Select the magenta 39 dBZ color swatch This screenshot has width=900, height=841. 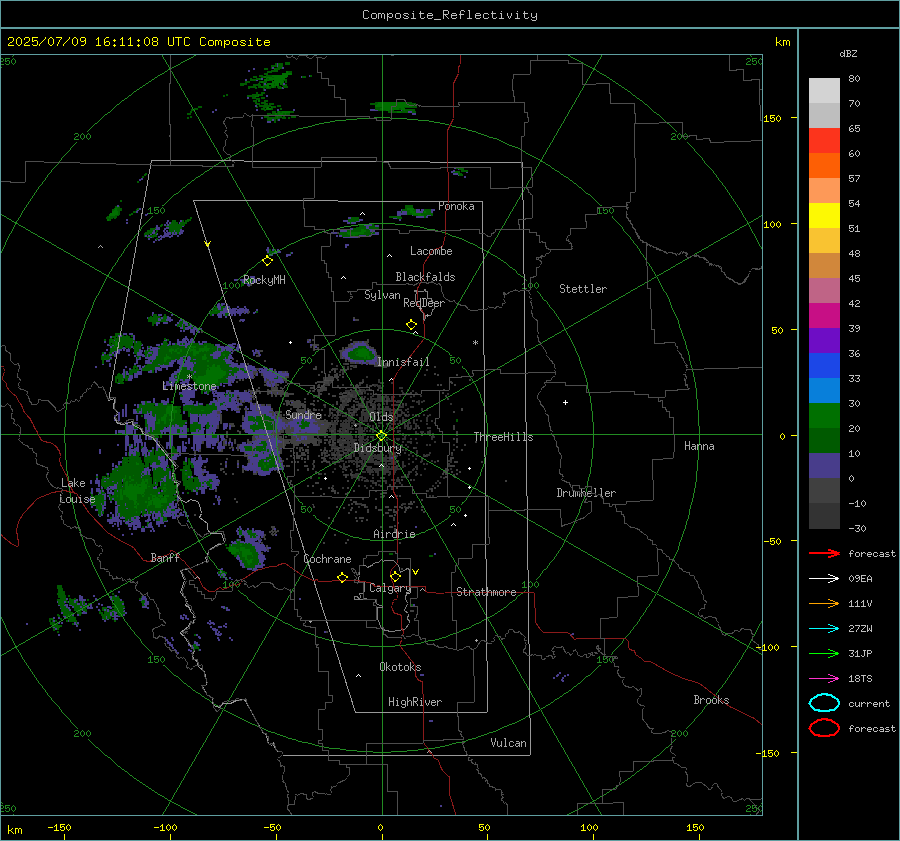tap(824, 316)
